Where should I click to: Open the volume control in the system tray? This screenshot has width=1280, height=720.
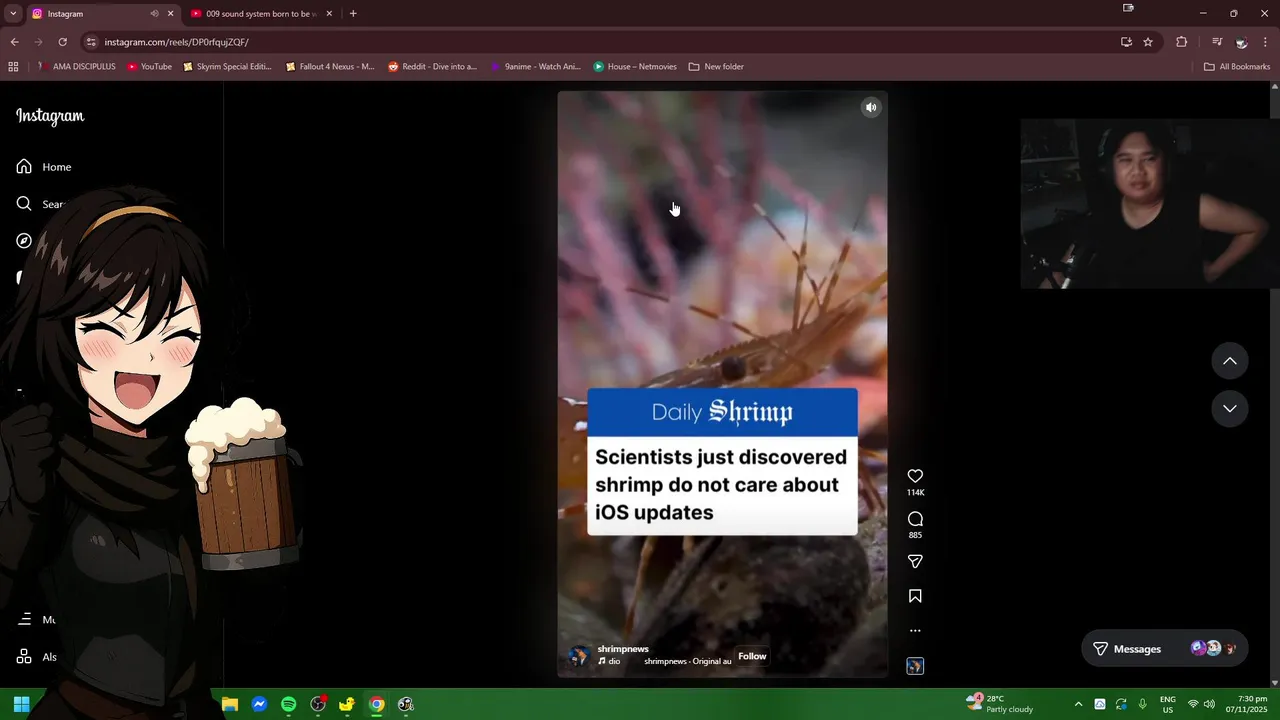(x=1209, y=704)
